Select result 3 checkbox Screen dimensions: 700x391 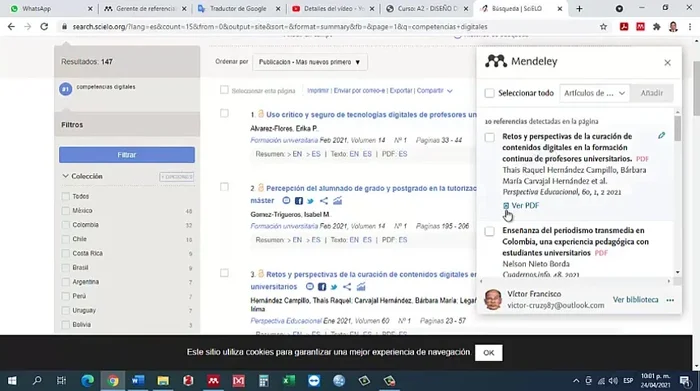click(224, 273)
